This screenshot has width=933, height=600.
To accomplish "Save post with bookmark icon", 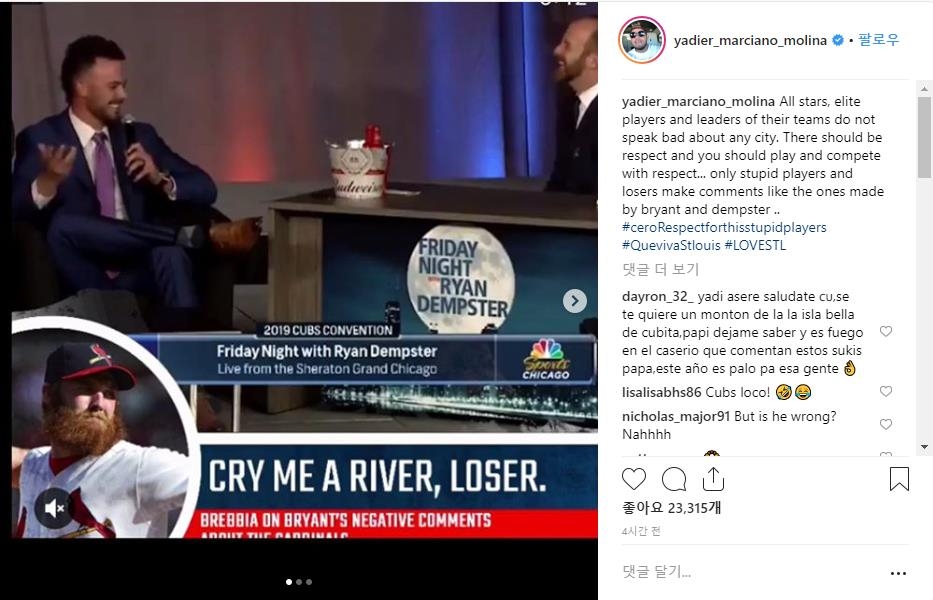I will 899,479.
